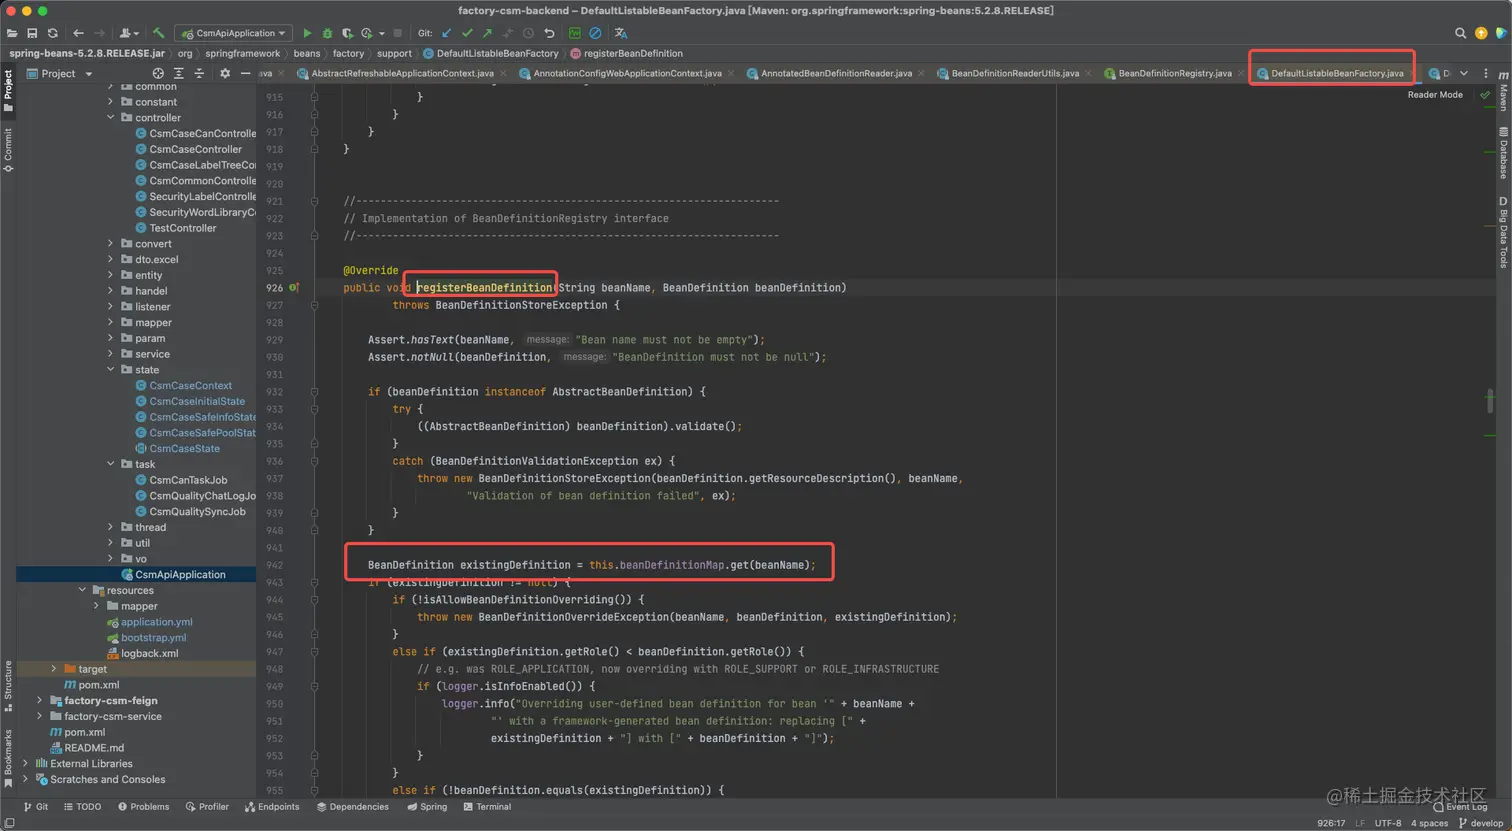The image size is (1512, 831).
Task: Toggle the Structure tool window sidebar button
Action: pos(8,686)
